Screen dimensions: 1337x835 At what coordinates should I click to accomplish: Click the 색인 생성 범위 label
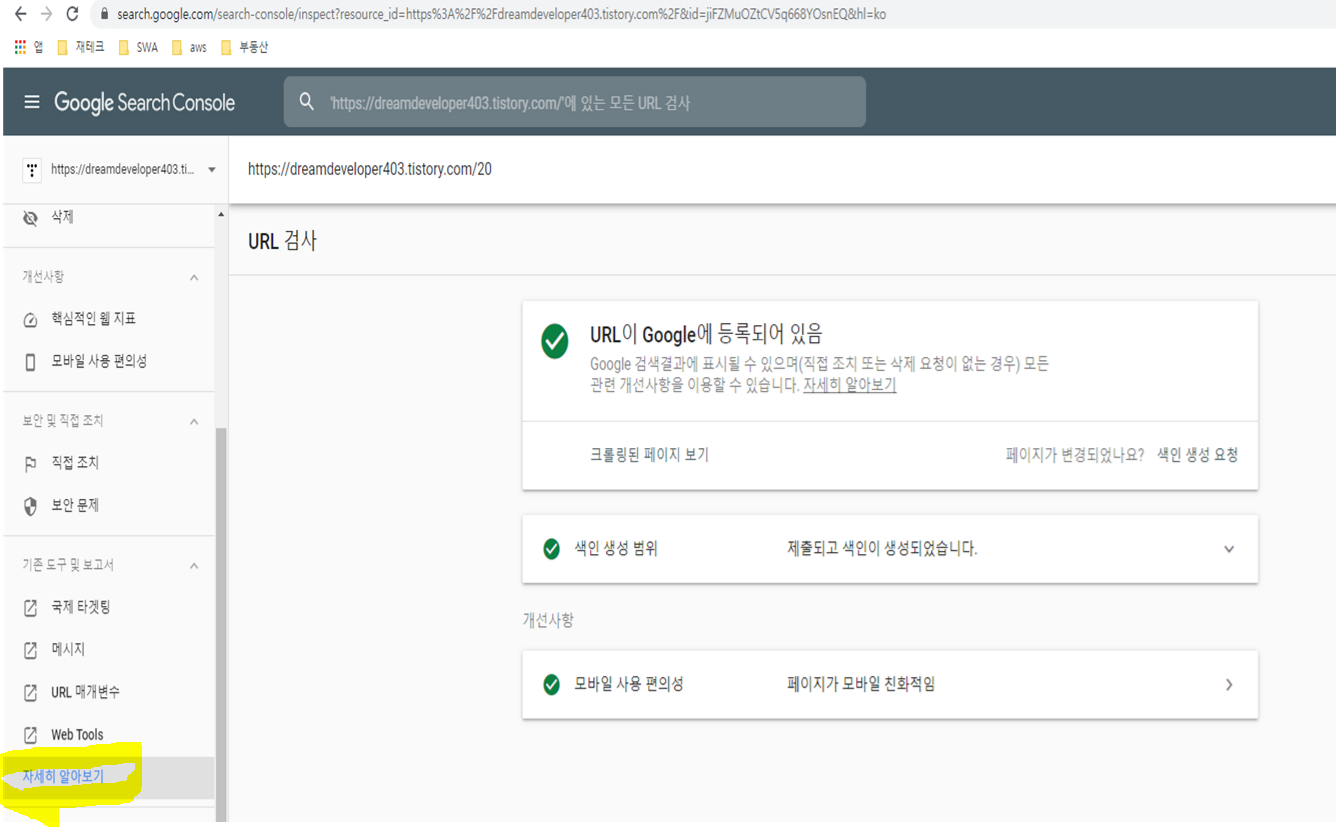tap(616, 549)
